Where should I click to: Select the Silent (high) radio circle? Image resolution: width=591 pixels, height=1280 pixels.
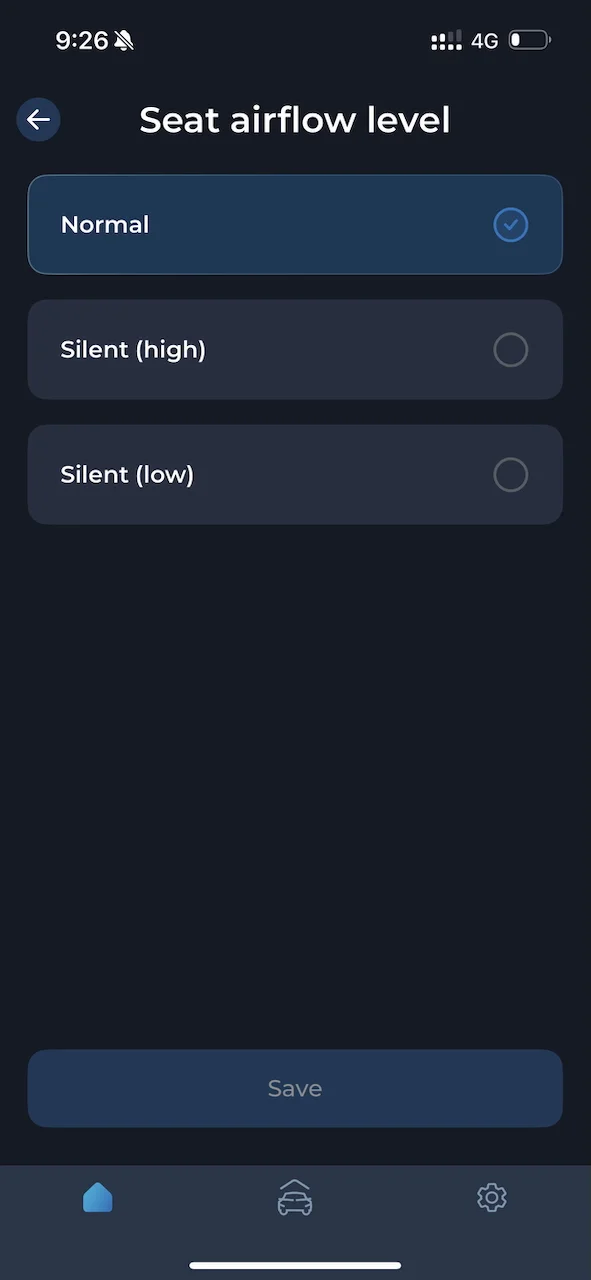coord(511,350)
